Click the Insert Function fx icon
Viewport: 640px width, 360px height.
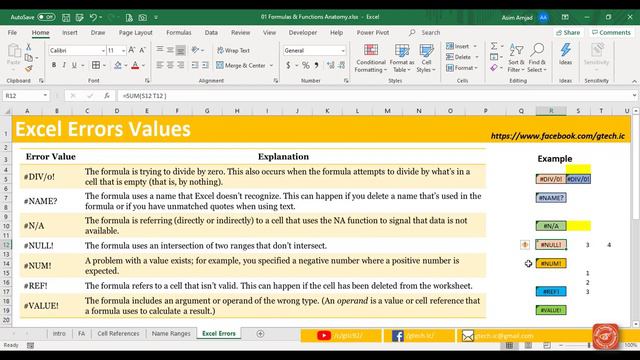(107, 96)
